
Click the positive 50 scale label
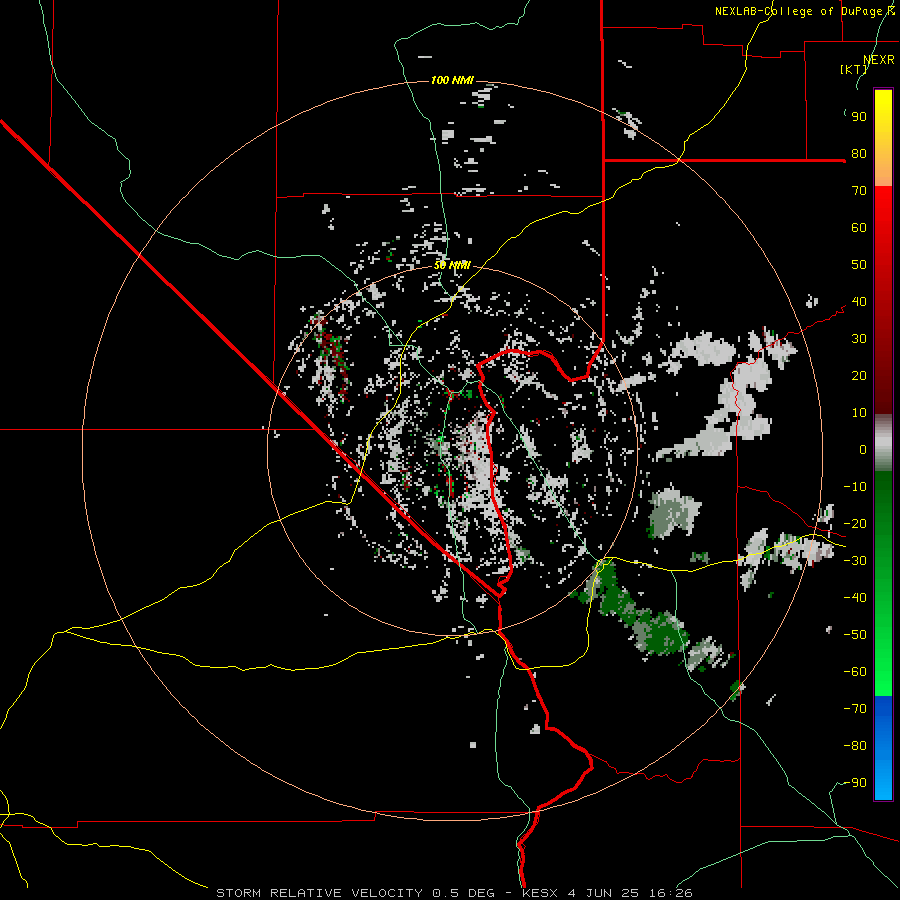(x=859, y=265)
